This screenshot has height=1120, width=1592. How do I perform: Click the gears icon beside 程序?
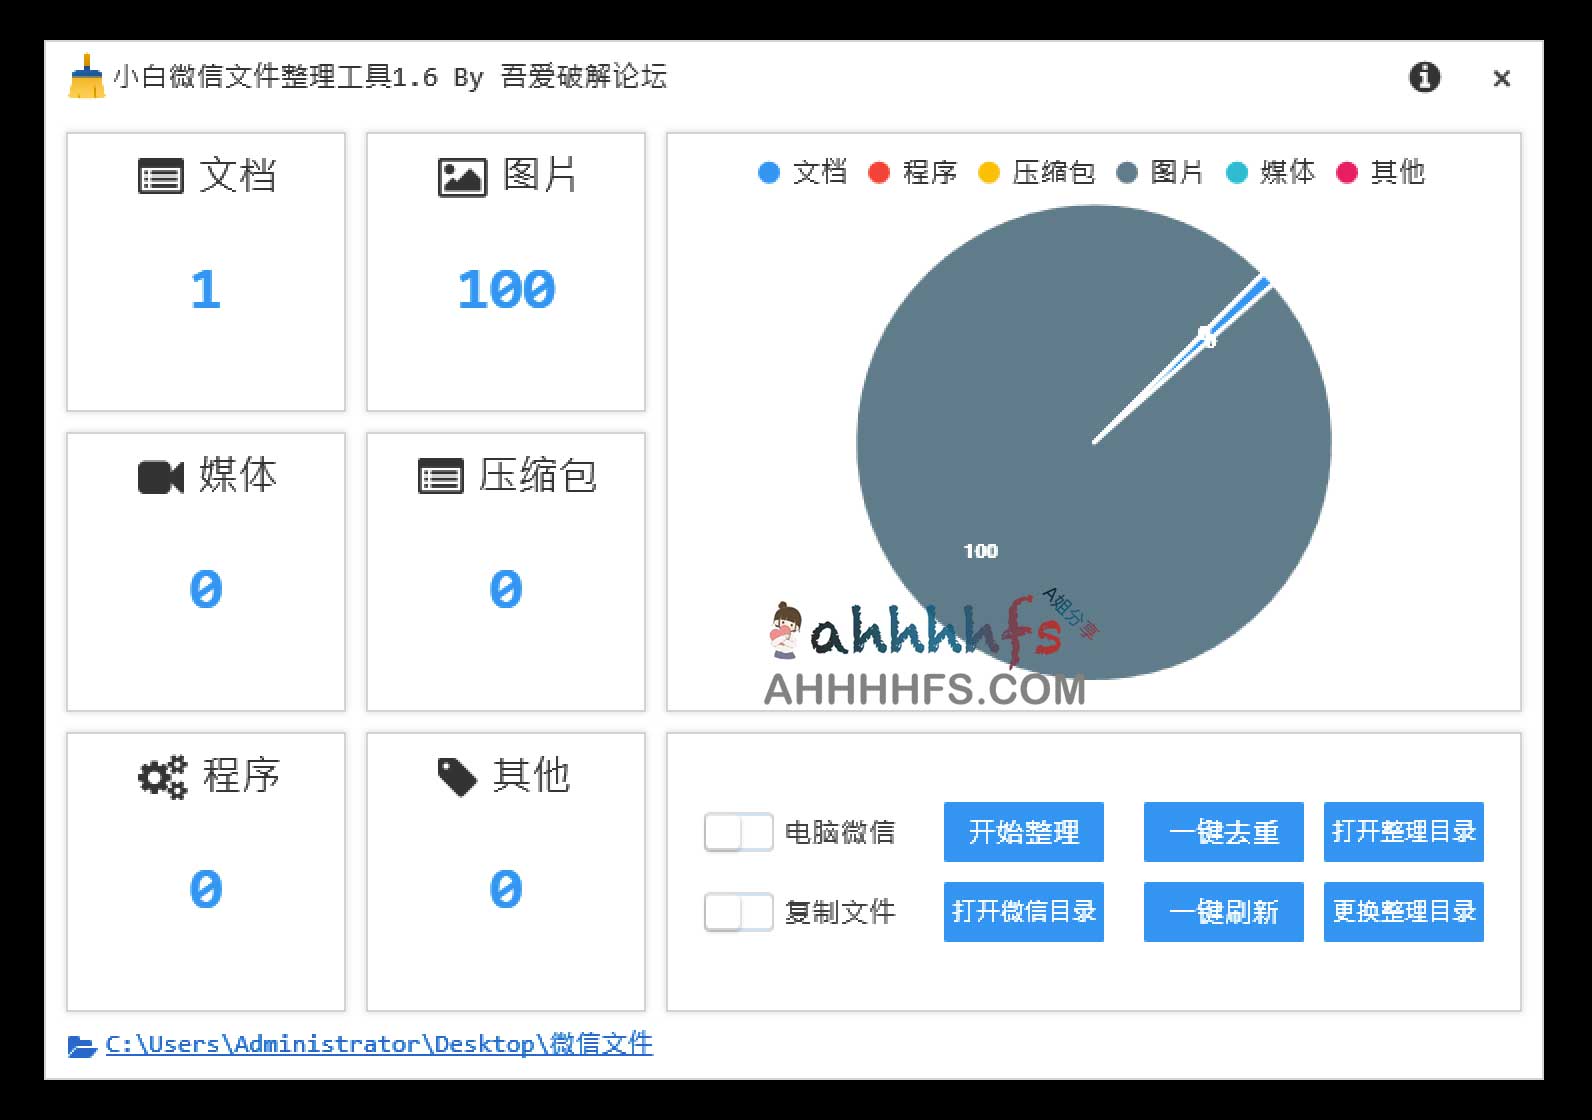point(162,777)
